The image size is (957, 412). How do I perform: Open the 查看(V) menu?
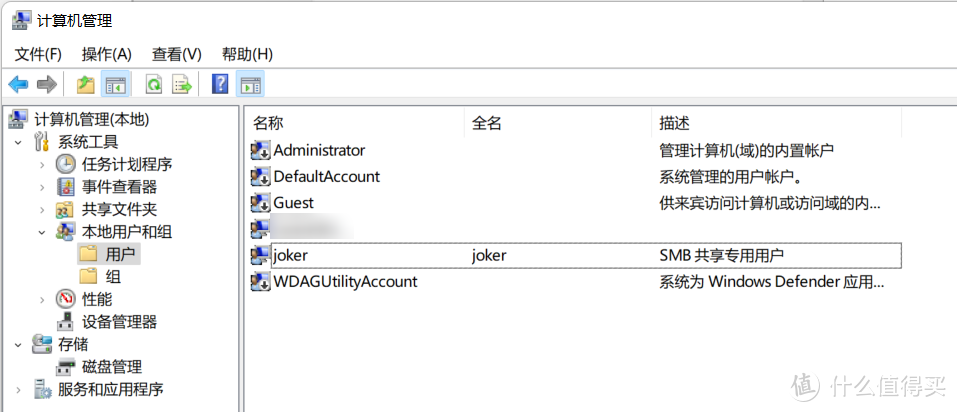coord(176,54)
